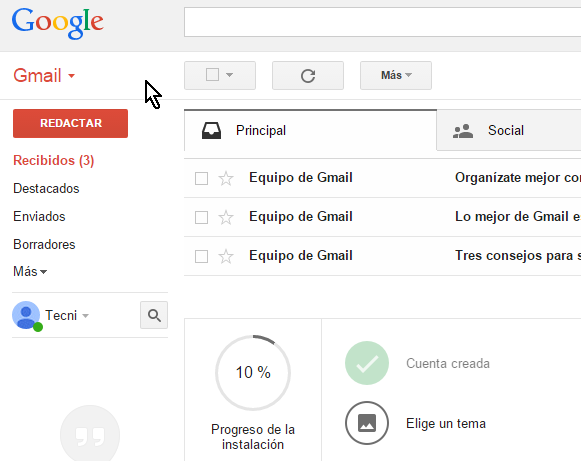Click the Tecni profile avatar
The height and width of the screenshot is (461, 581).
pos(26,315)
